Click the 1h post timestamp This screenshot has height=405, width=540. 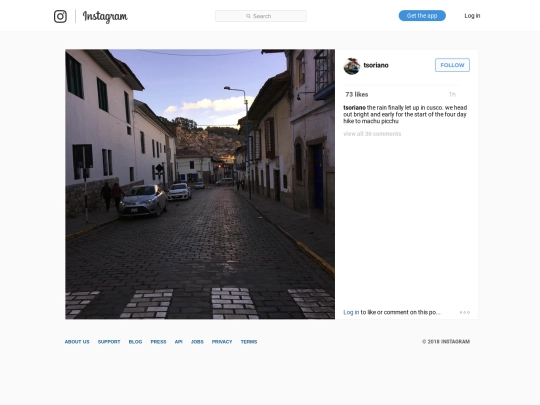[x=452, y=94]
